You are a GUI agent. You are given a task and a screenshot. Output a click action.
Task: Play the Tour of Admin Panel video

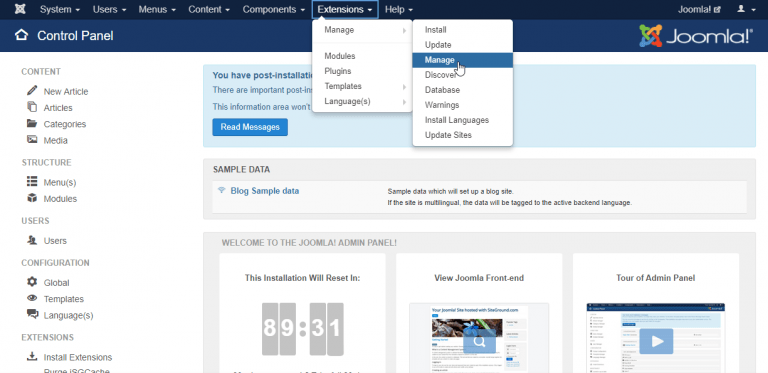tap(656, 341)
